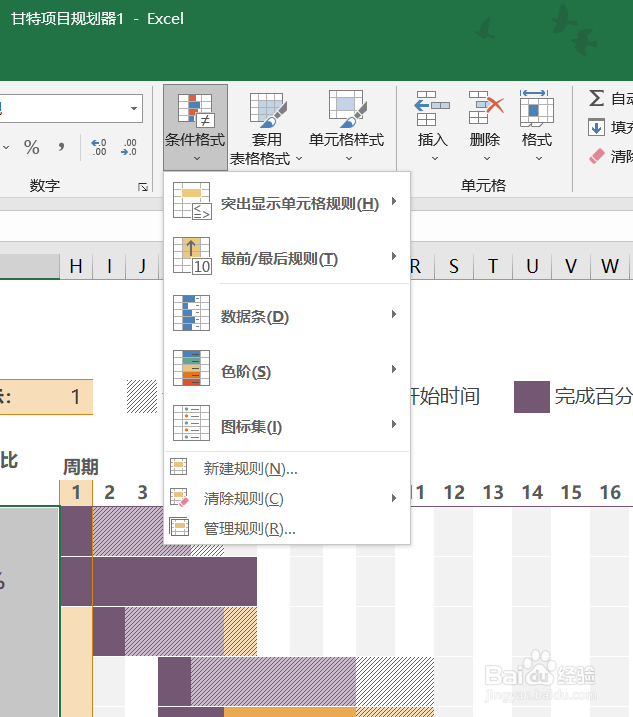Screen dimensions: 633x717
Task: Click the Data Bars icon
Action: tap(192, 313)
